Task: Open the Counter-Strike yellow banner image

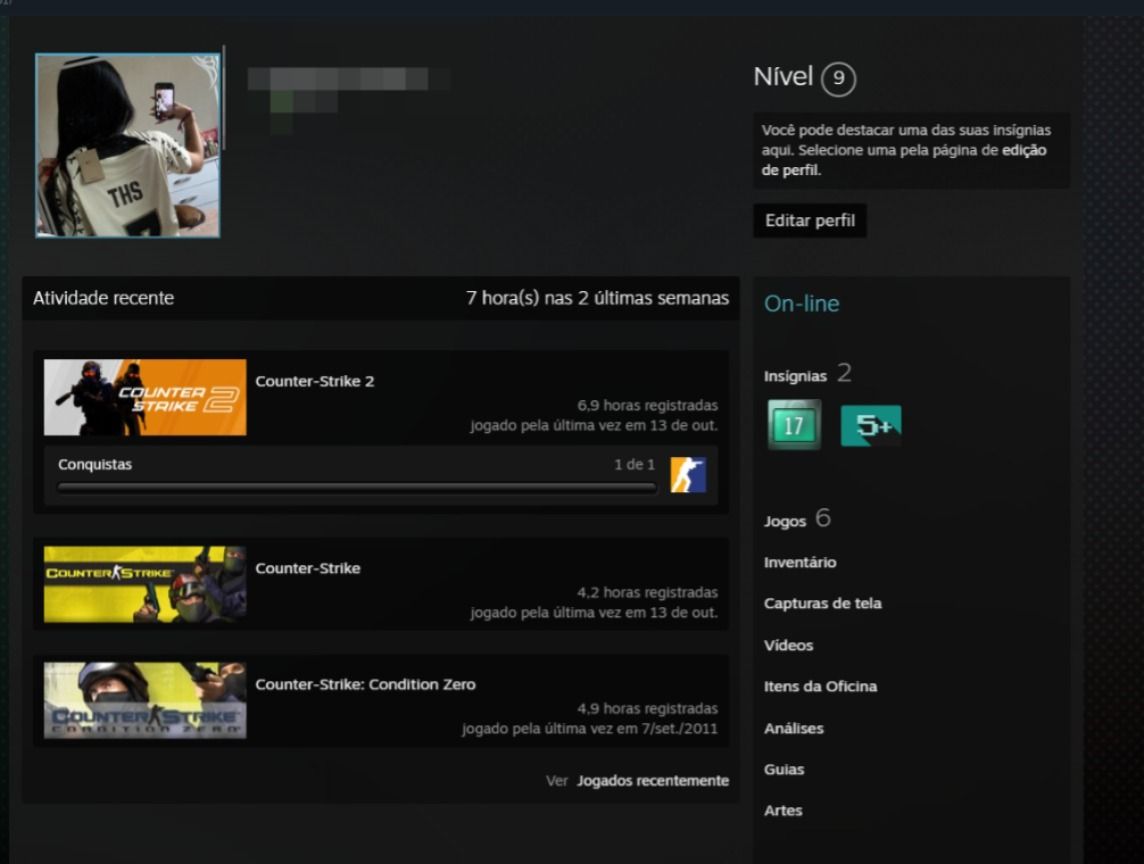Action: [145, 585]
